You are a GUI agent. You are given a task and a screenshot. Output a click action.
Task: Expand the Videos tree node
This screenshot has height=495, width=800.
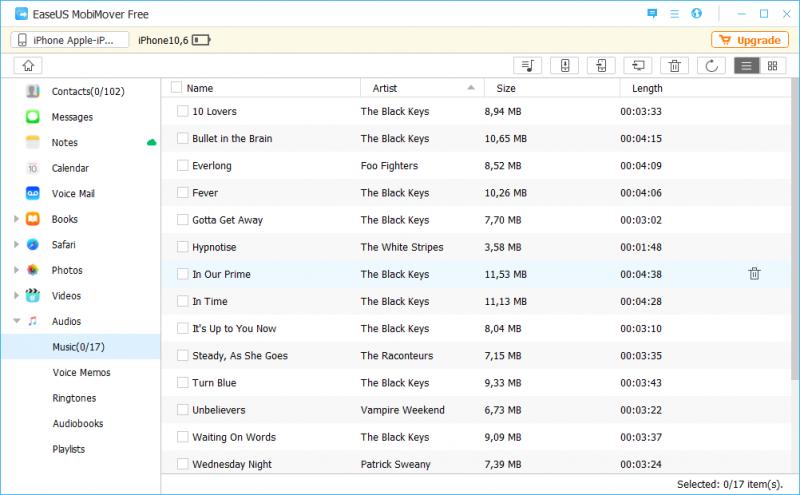point(16,295)
